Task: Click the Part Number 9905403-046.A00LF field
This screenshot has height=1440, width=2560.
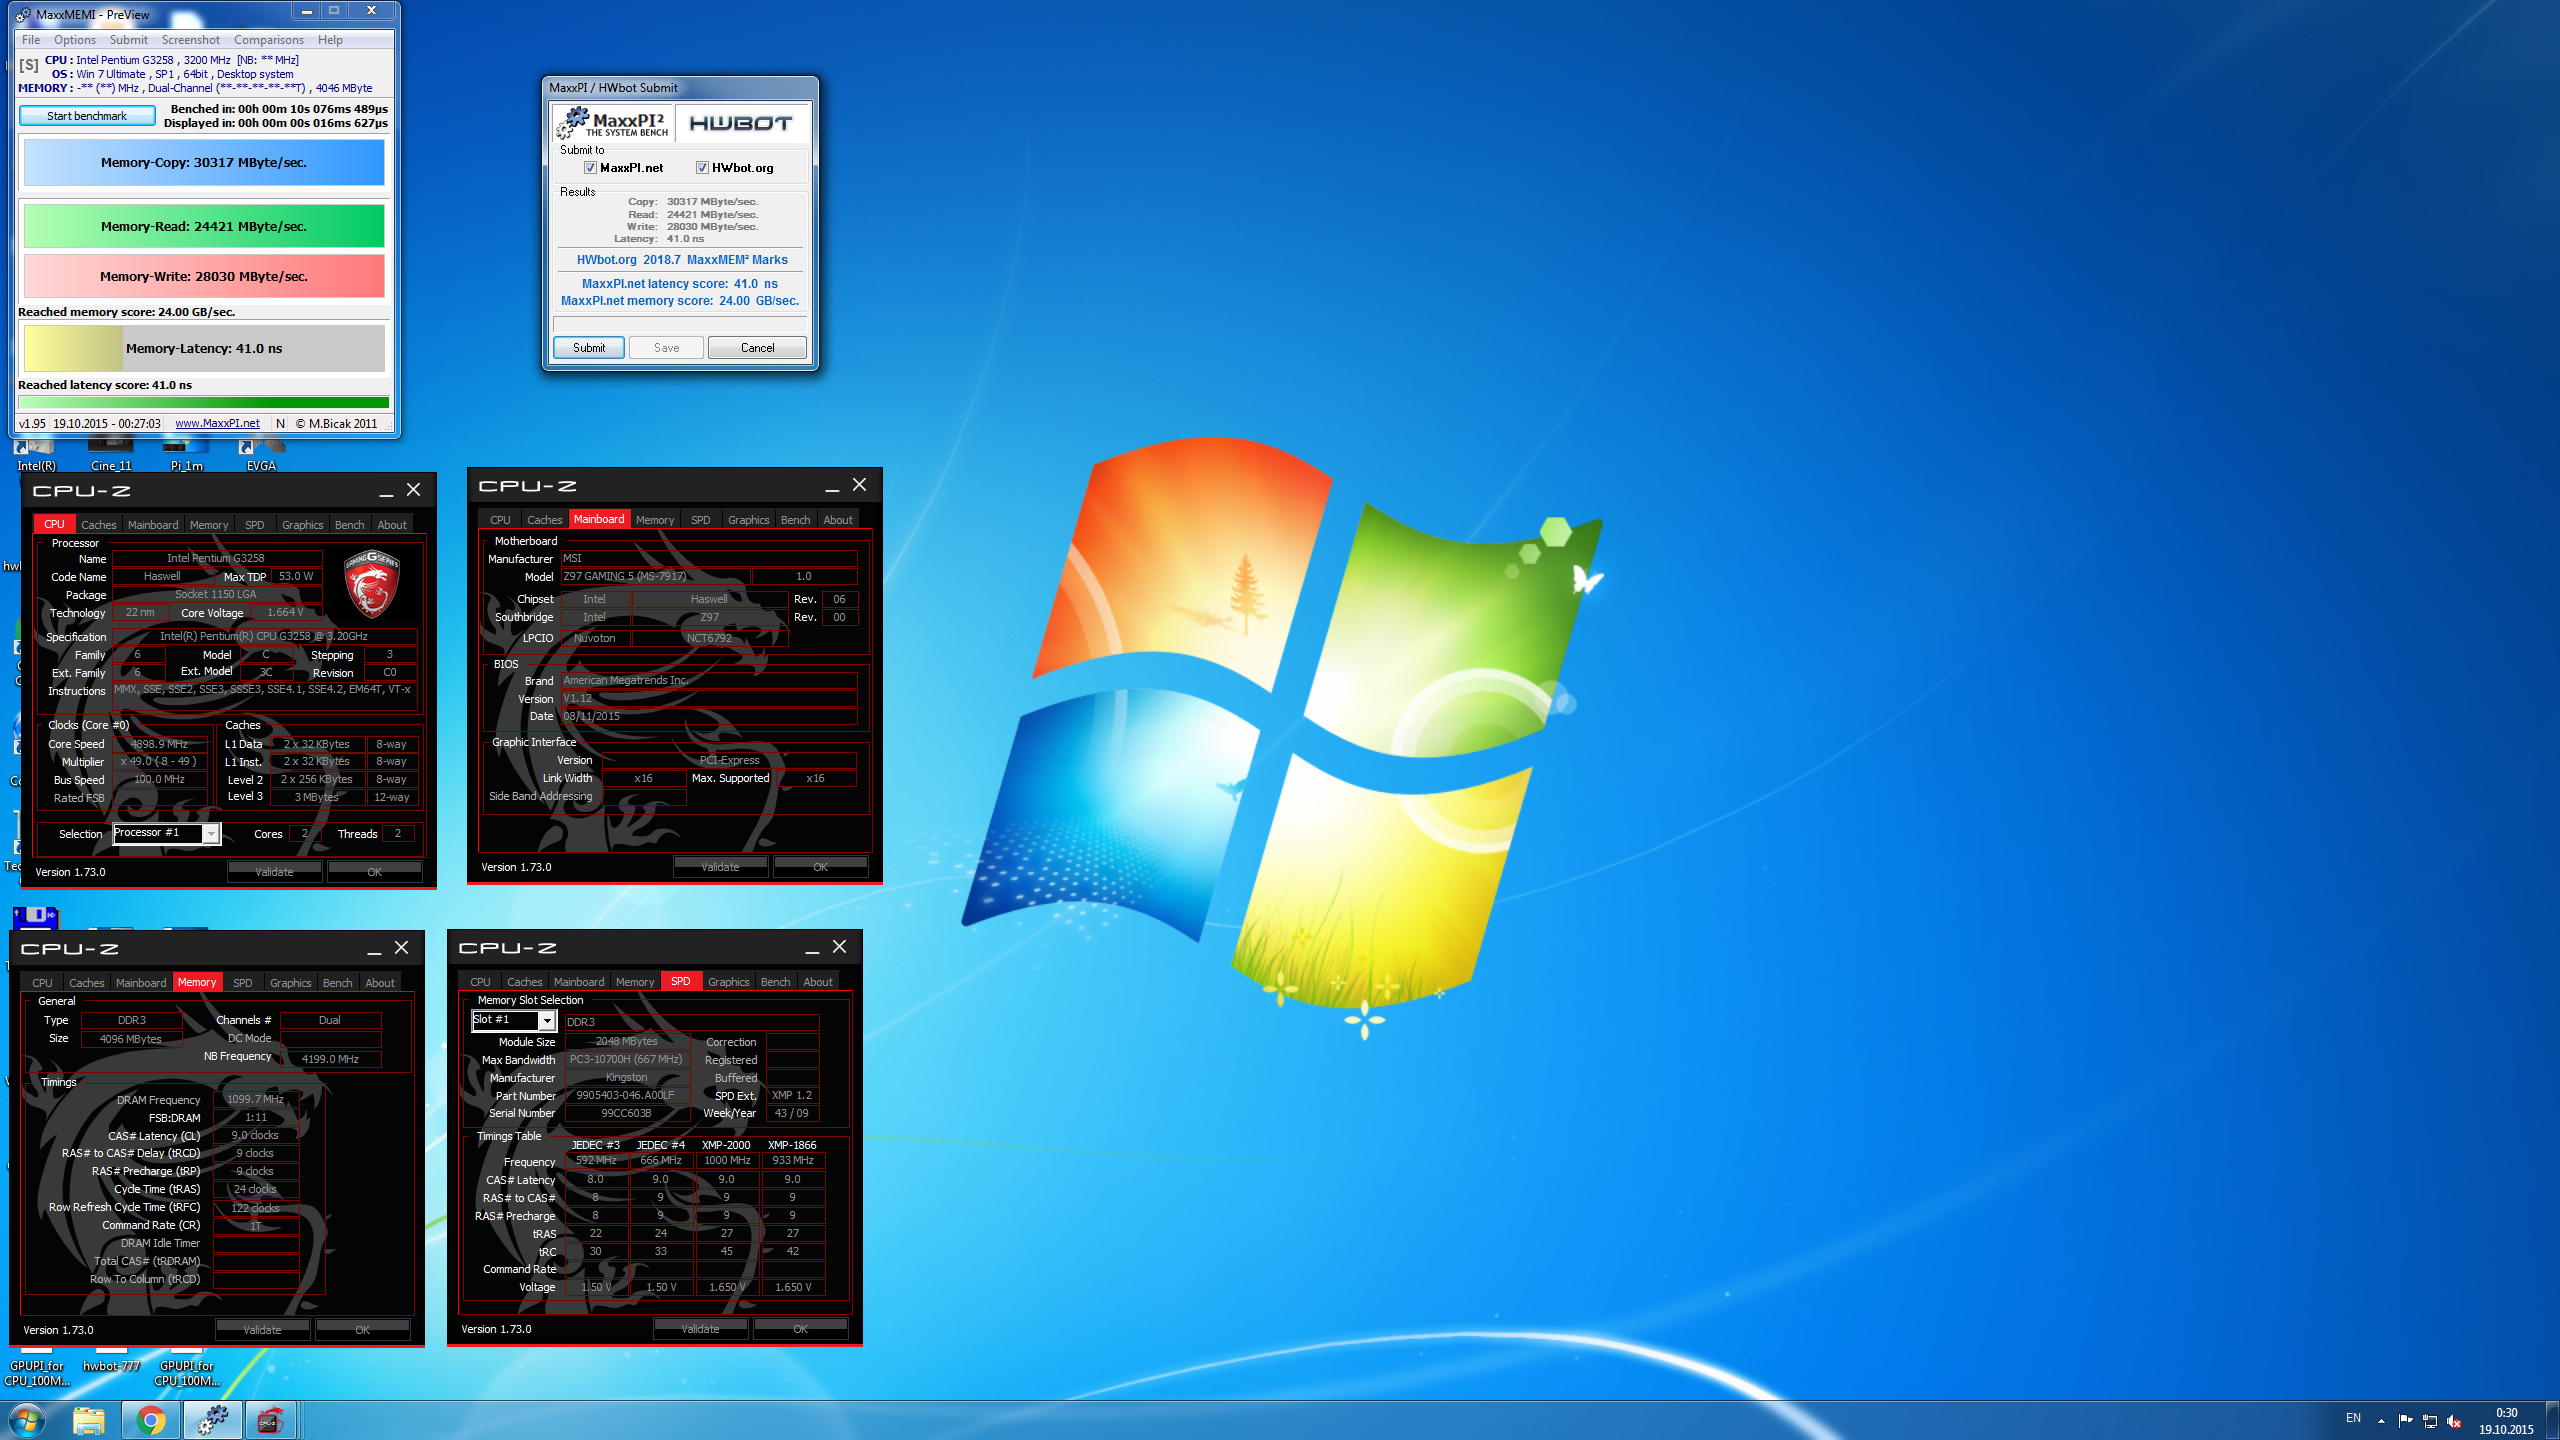Action: click(626, 1095)
